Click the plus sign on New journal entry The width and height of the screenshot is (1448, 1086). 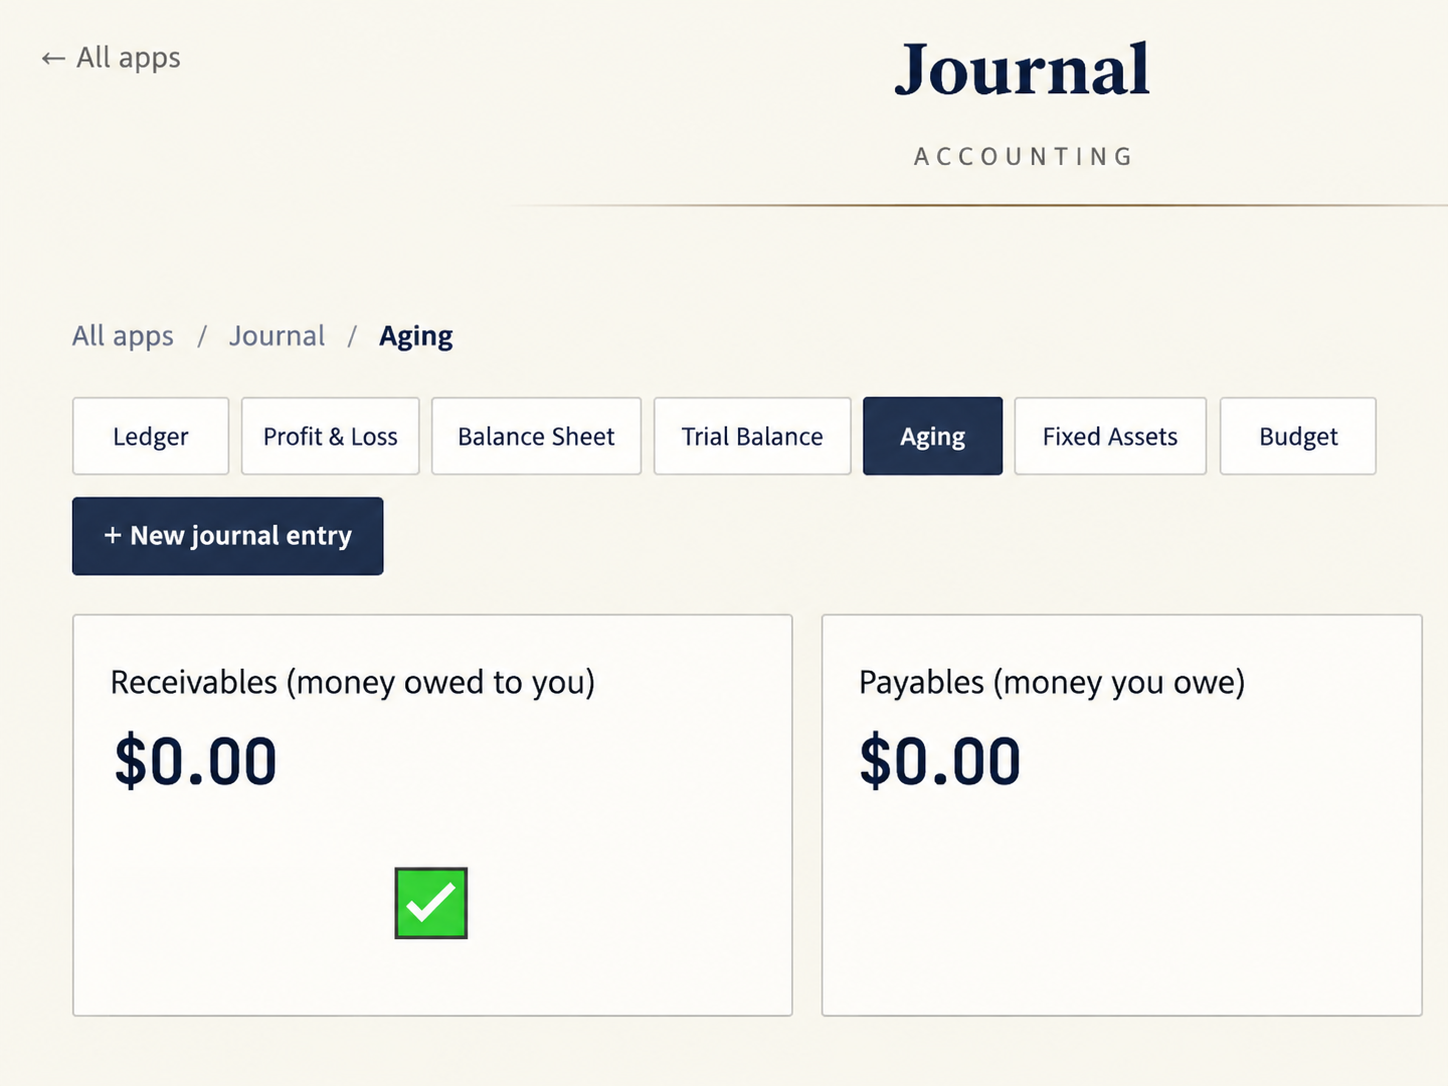coord(113,536)
